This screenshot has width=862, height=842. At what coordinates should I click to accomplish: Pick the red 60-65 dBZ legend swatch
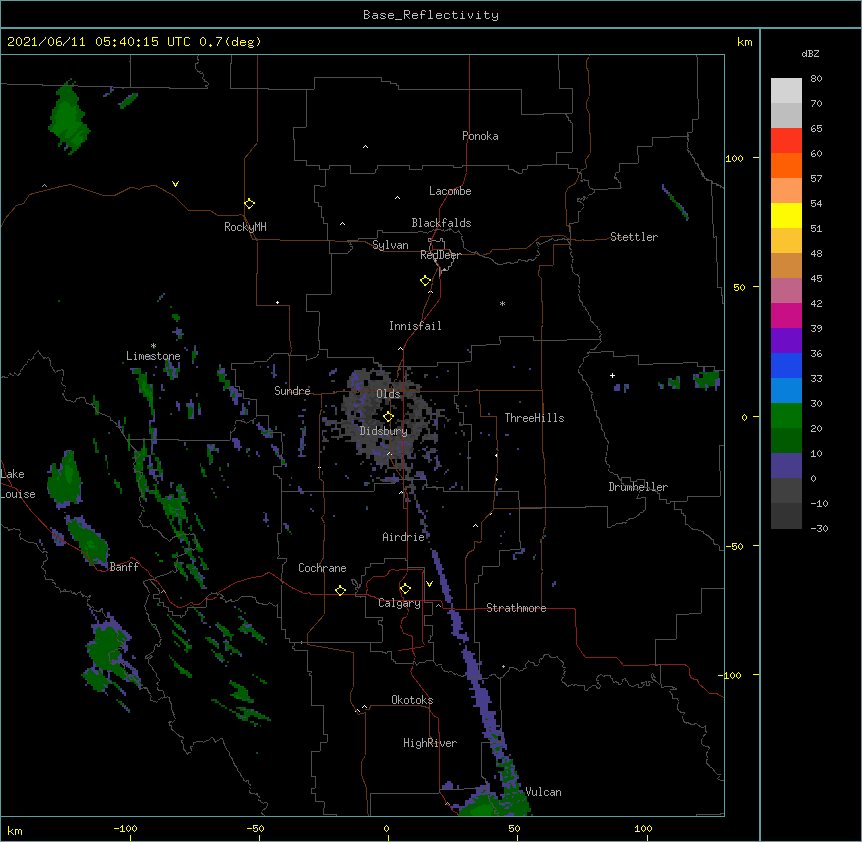coord(786,141)
